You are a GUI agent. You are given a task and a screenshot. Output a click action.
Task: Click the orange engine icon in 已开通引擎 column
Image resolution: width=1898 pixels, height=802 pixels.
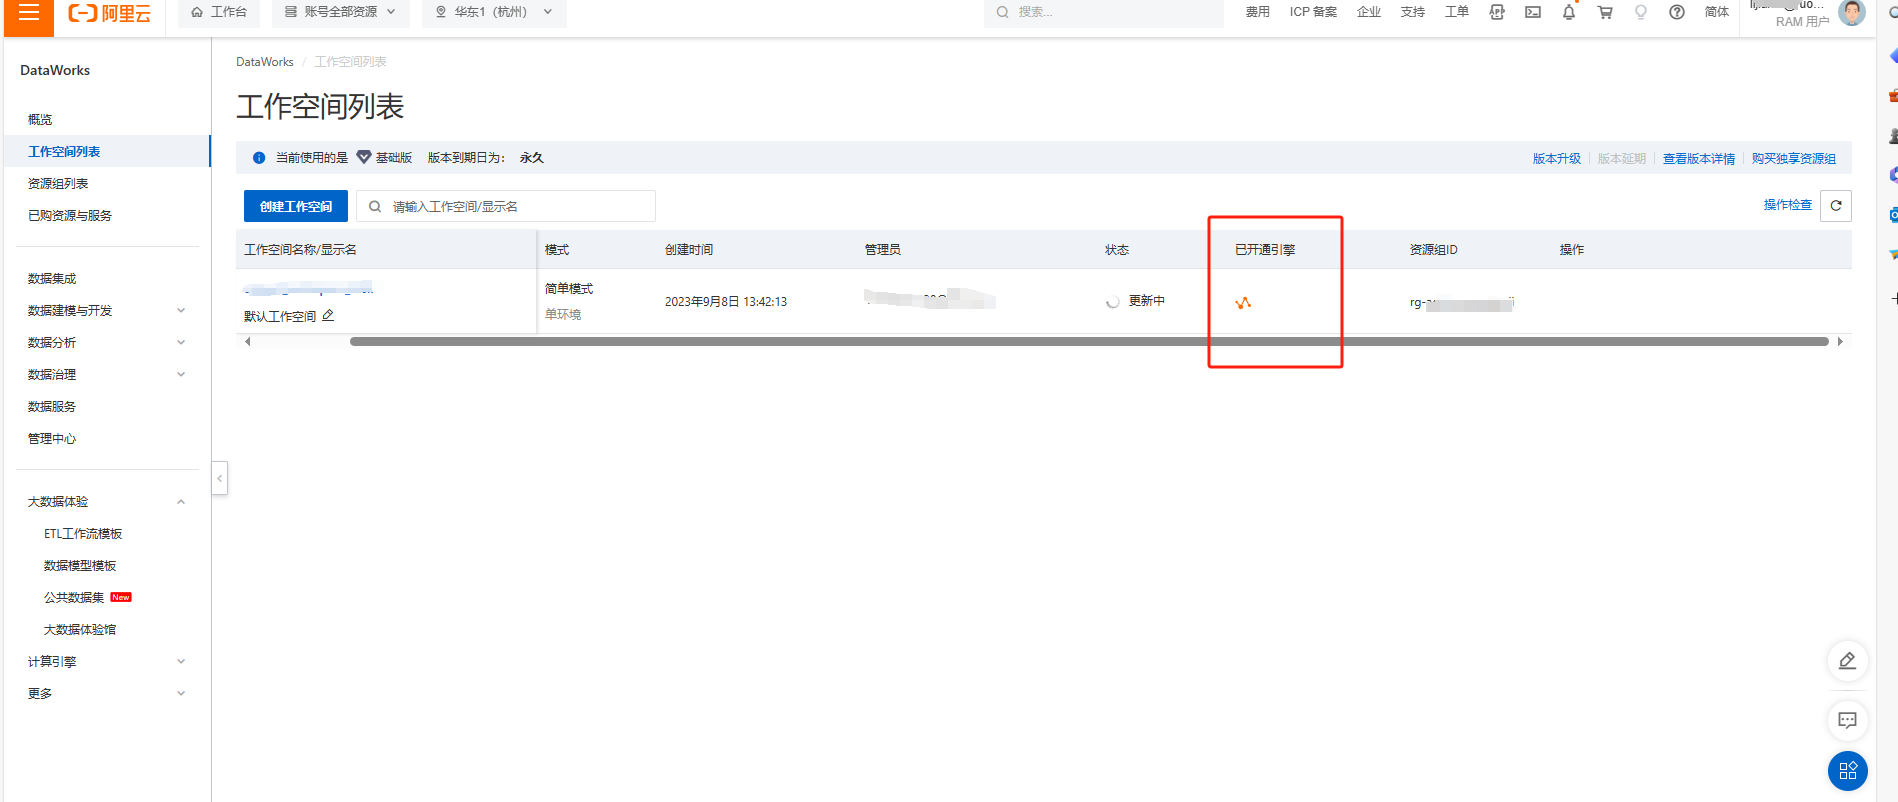tap(1243, 302)
